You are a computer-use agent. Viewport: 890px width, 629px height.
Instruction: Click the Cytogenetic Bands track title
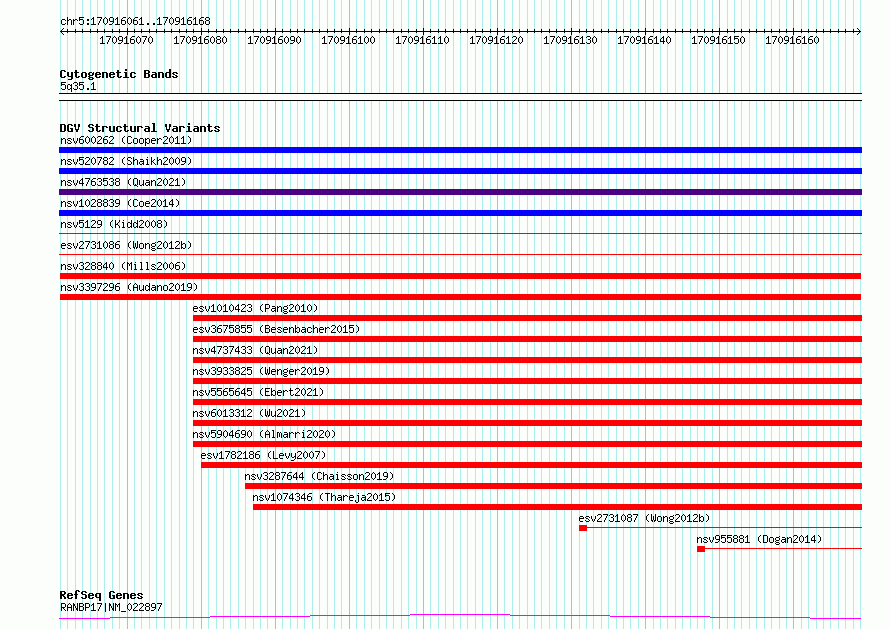click(119, 74)
